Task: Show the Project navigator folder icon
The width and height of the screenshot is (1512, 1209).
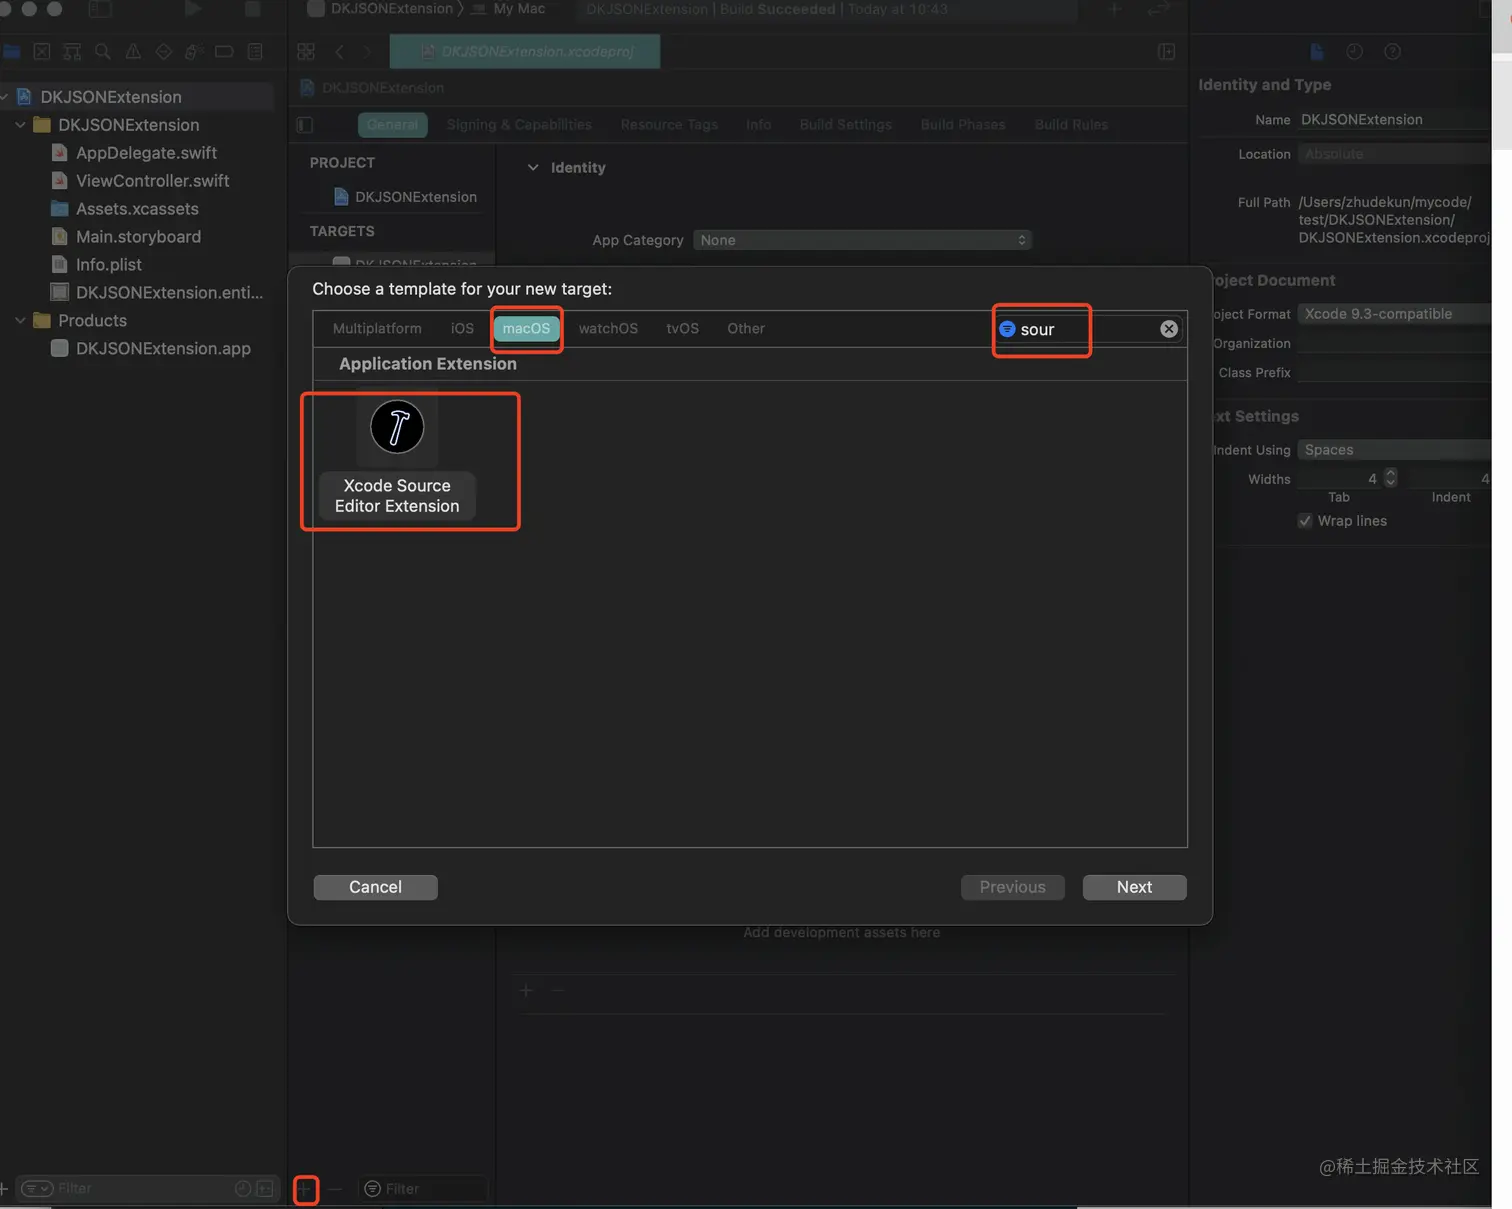Action: (11, 51)
